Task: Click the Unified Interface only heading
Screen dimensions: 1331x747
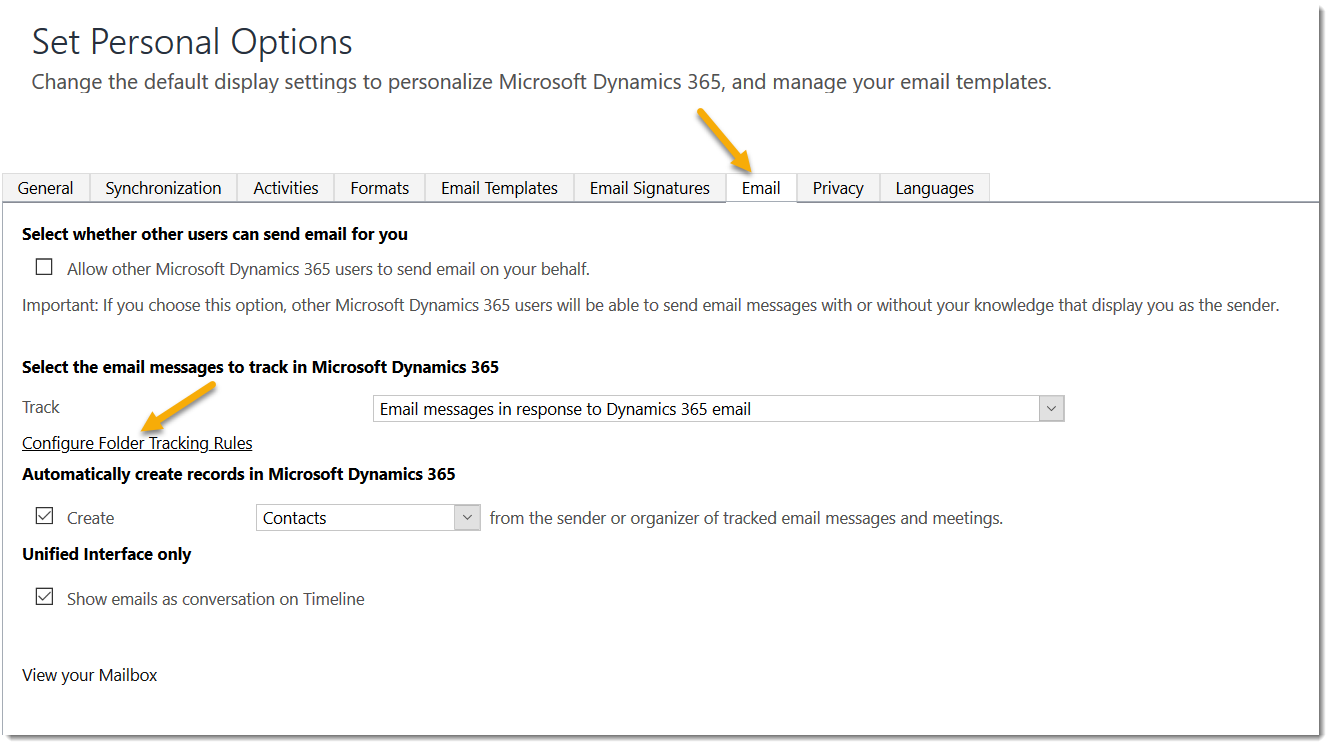Action: click(106, 554)
